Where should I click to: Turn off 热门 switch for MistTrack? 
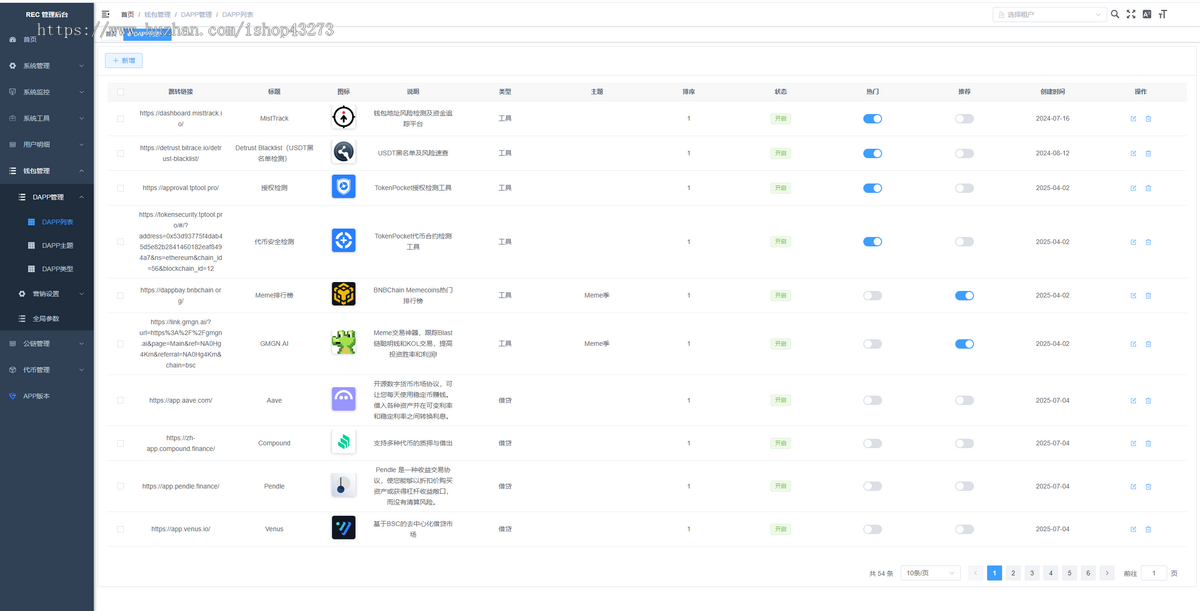tap(872, 118)
